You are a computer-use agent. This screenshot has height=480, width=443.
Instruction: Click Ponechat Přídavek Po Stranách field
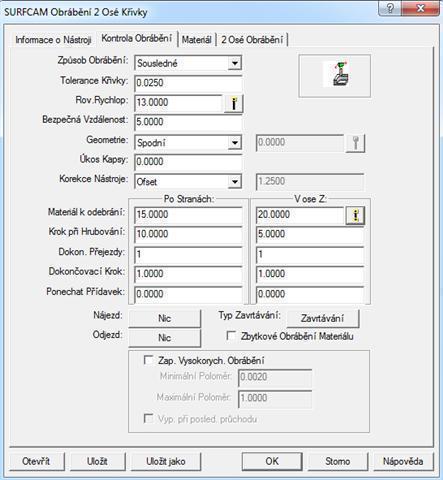pyautogui.click(x=188, y=294)
